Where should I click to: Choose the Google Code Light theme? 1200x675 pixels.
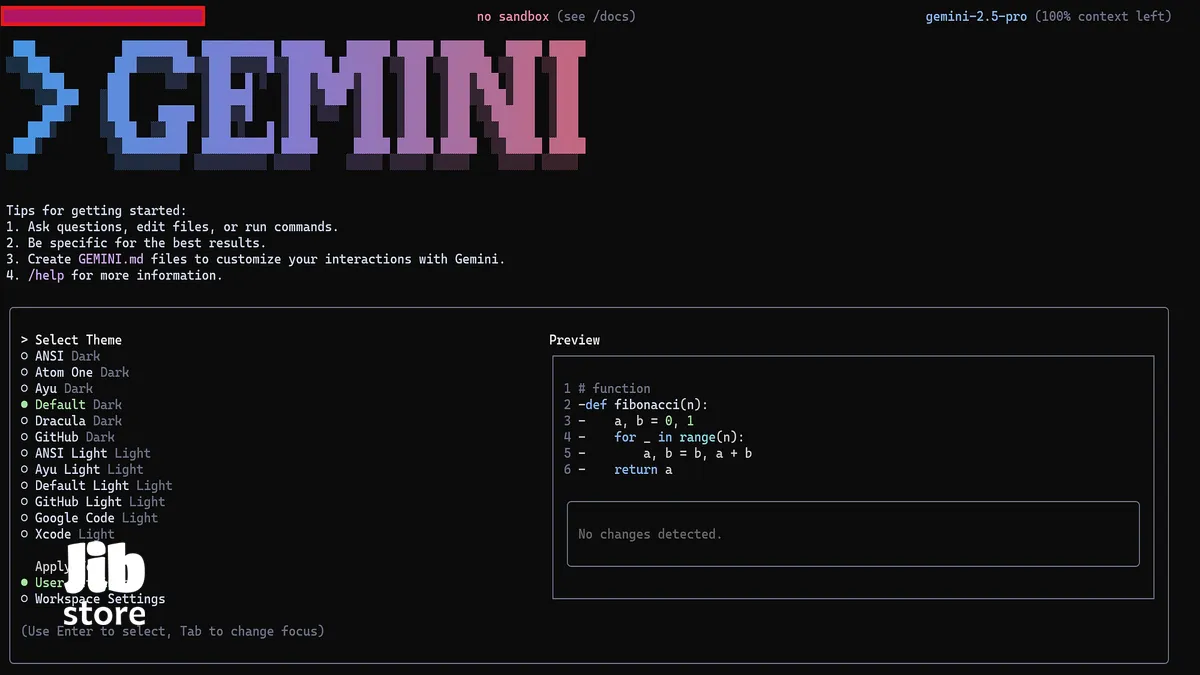coord(96,518)
